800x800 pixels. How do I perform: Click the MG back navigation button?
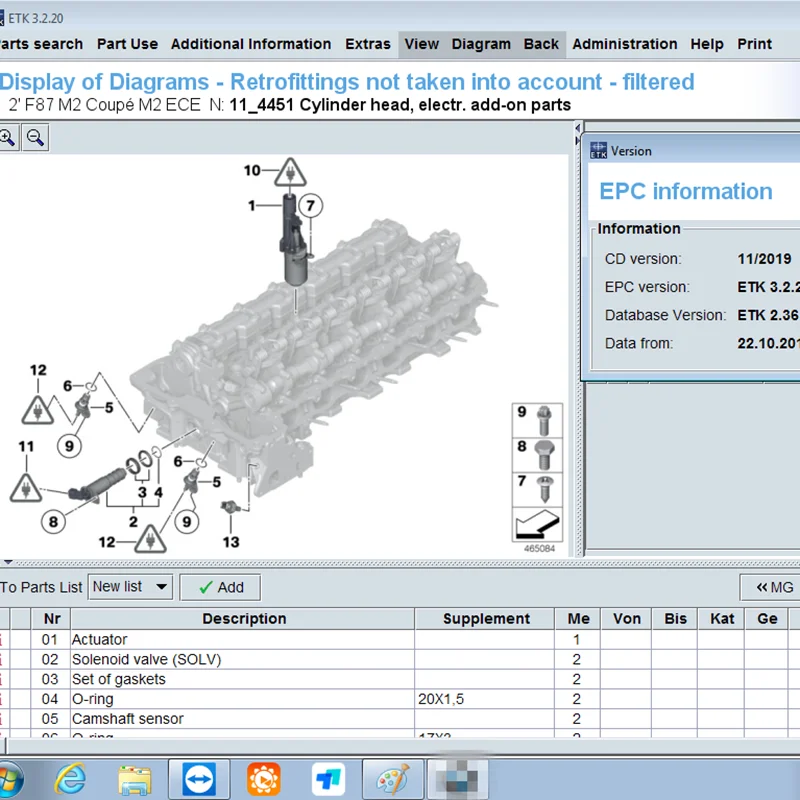click(x=773, y=587)
